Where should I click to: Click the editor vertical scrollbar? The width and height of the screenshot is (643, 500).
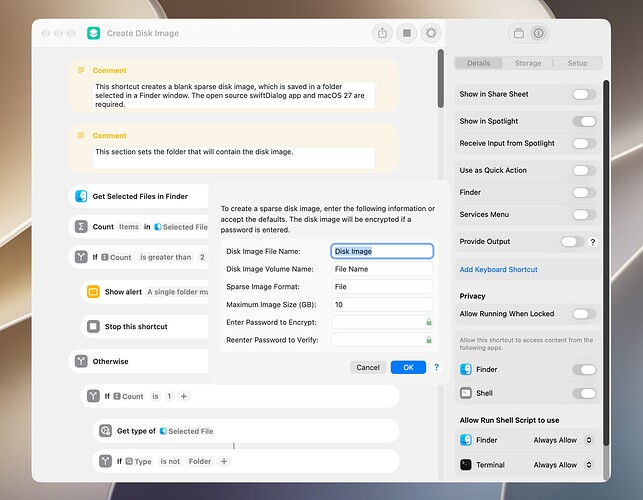click(x=441, y=78)
